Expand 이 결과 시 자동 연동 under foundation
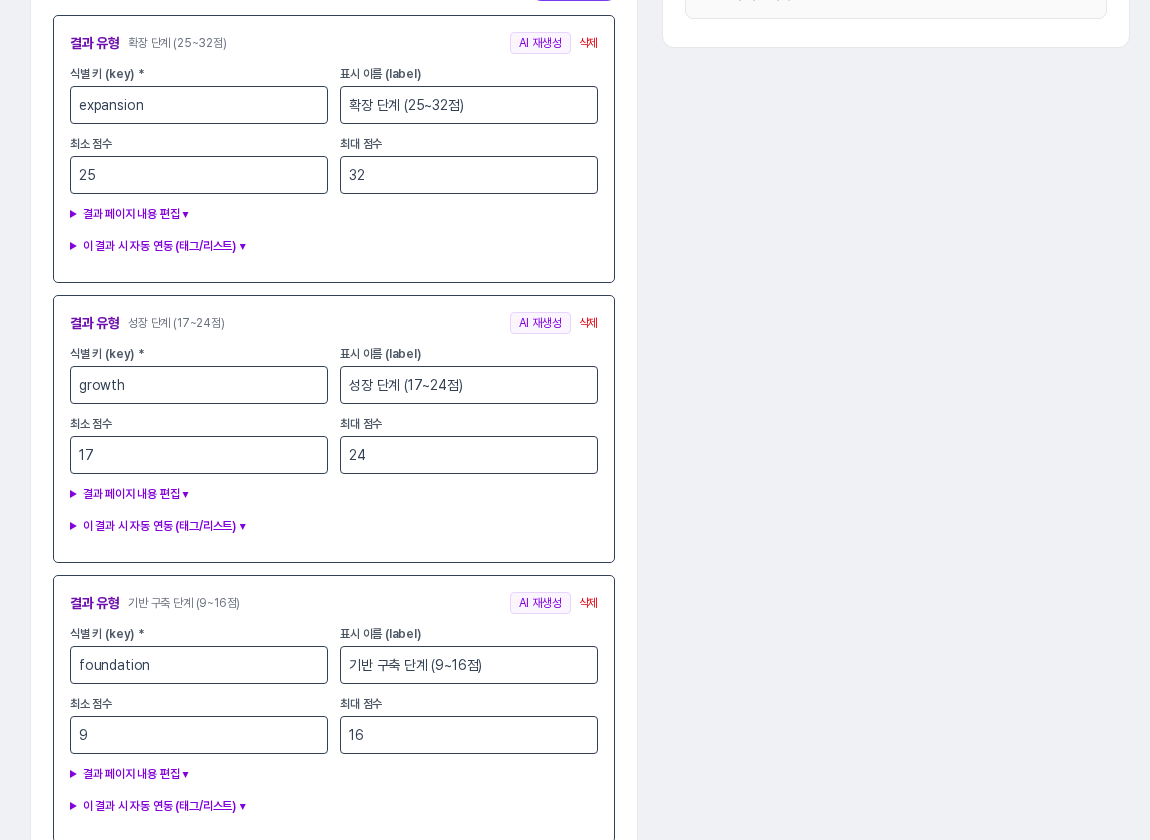Screen dimensions: 1150x840 click(x=158, y=806)
